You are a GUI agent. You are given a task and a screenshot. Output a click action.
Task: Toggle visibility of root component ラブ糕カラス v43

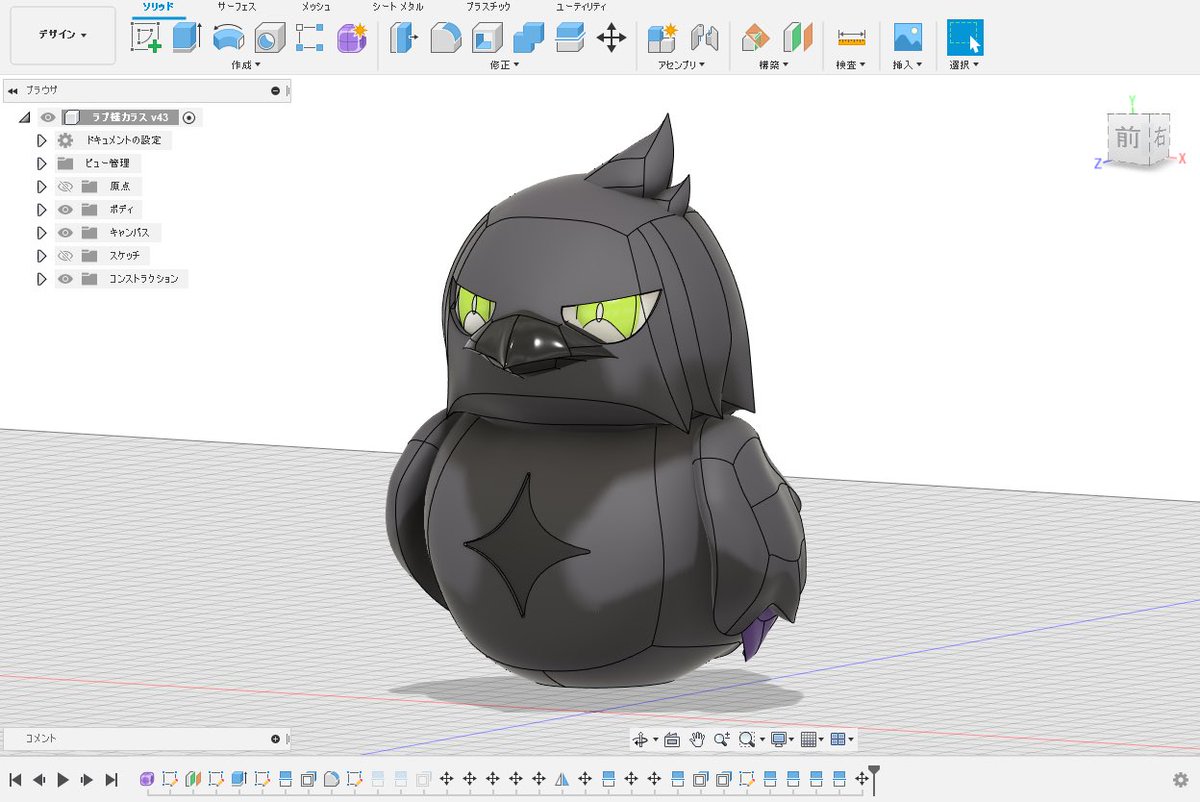[x=48, y=117]
